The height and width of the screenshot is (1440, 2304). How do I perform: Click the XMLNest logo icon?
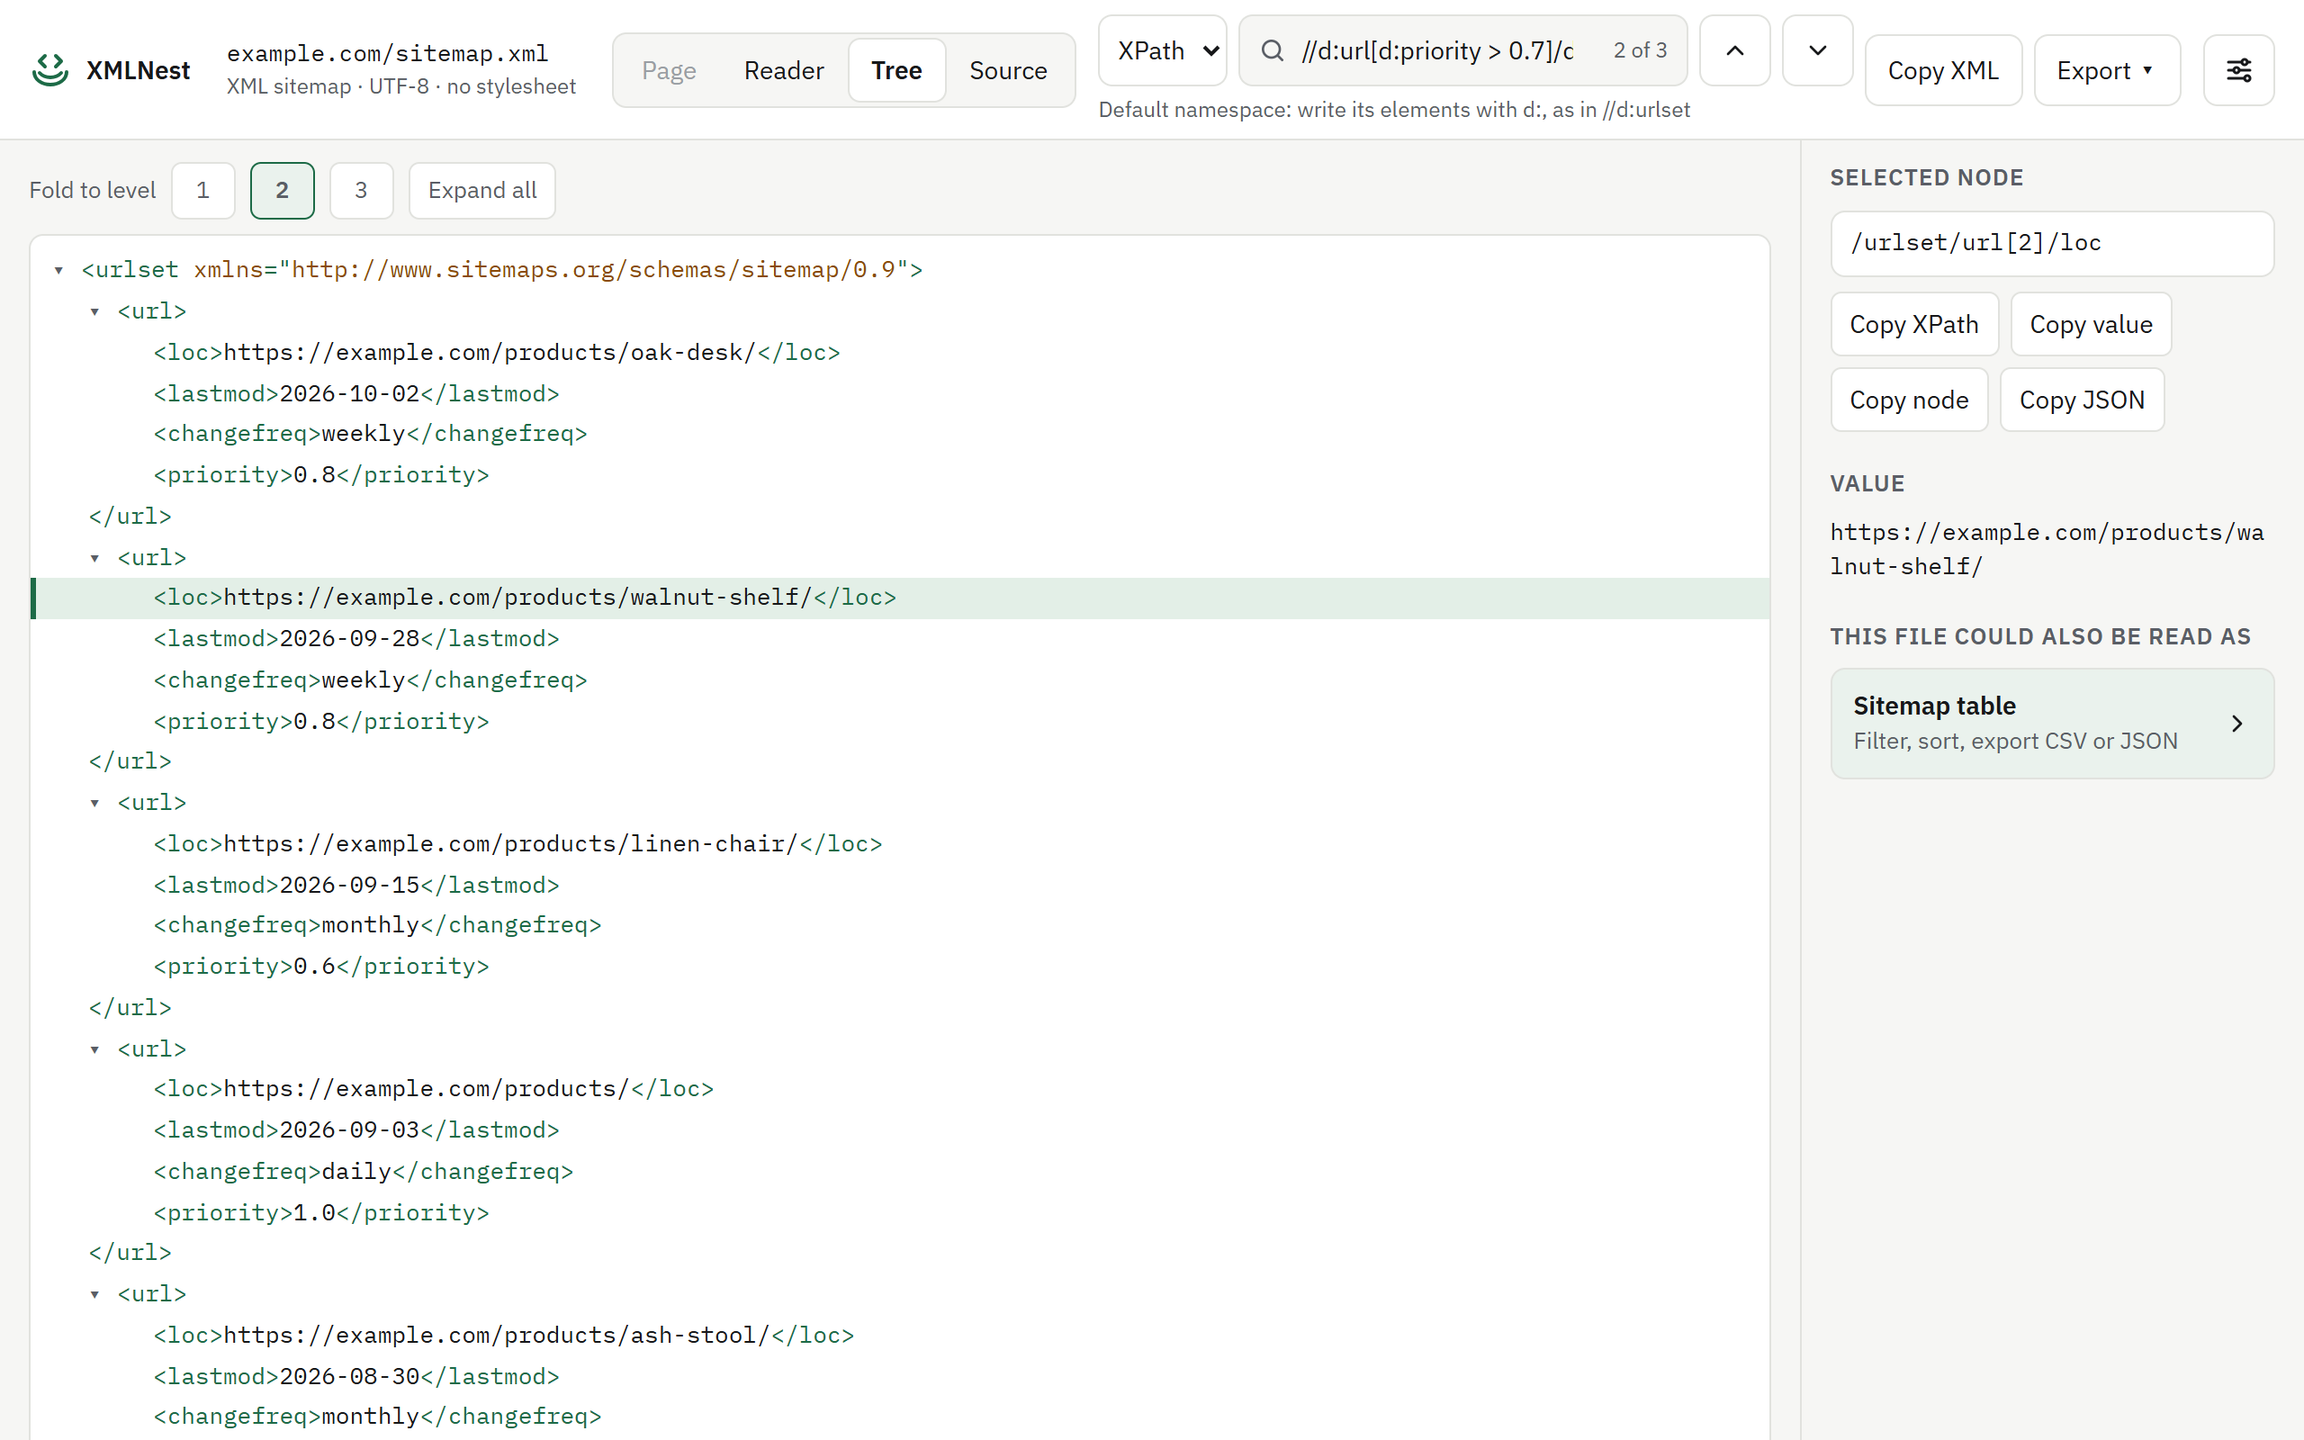click(50, 70)
